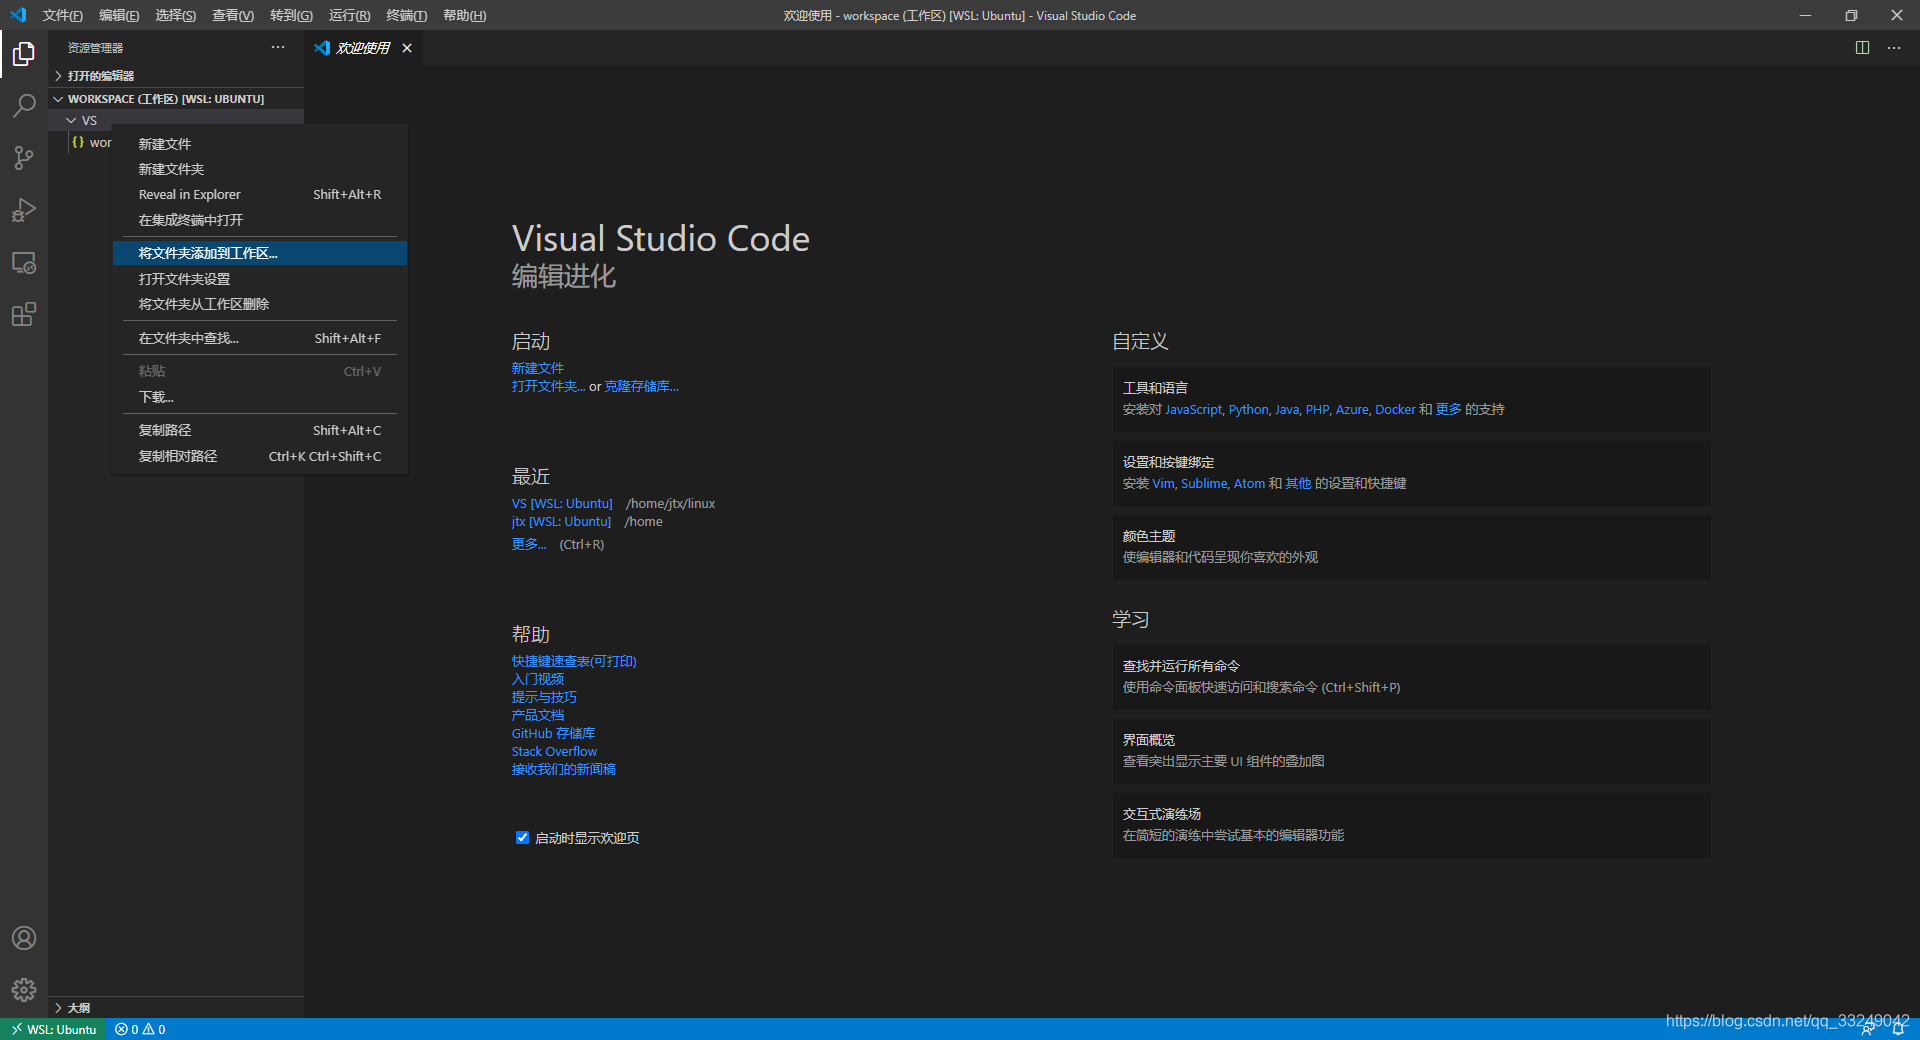
Task: Choose 新建文件 in context menu
Action: tap(260, 144)
